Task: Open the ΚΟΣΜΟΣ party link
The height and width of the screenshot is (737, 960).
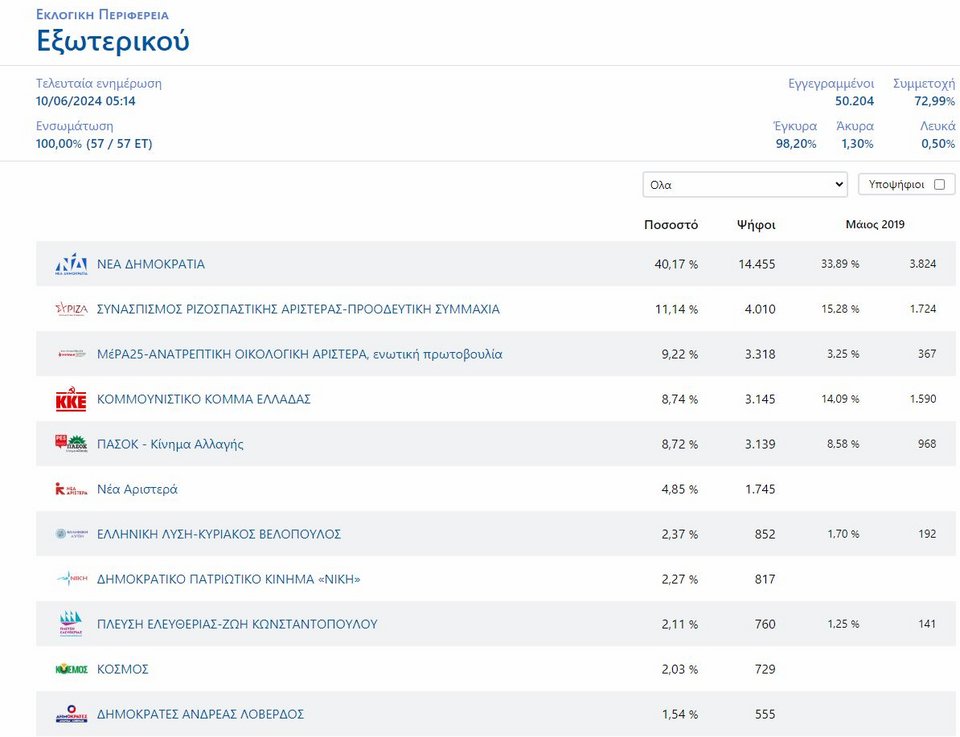Action: 122,669
